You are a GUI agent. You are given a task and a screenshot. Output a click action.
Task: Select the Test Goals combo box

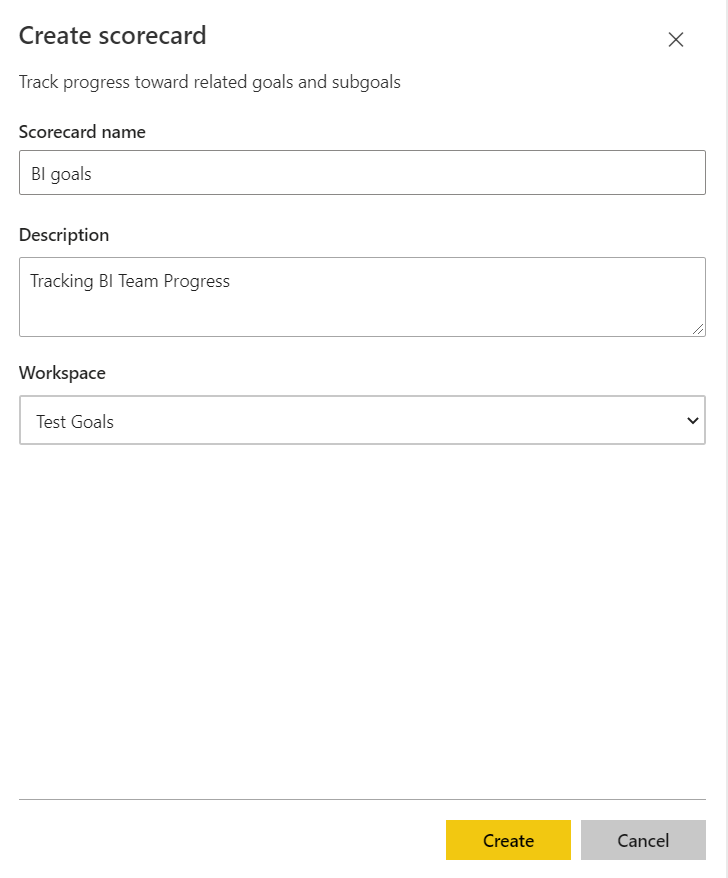[x=362, y=420]
